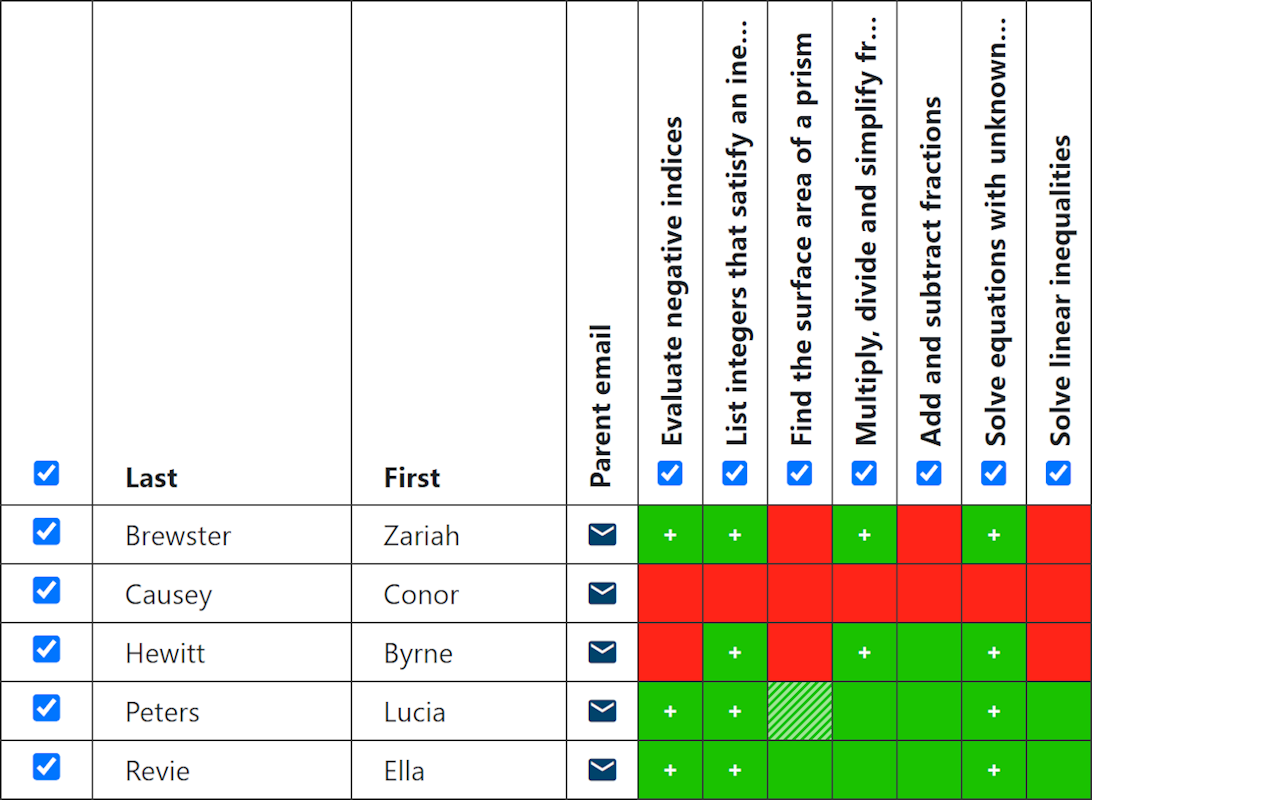This screenshot has width=1280, height=800.
Task: Open the parent email icon for Ella Revie
Action: 601,770
